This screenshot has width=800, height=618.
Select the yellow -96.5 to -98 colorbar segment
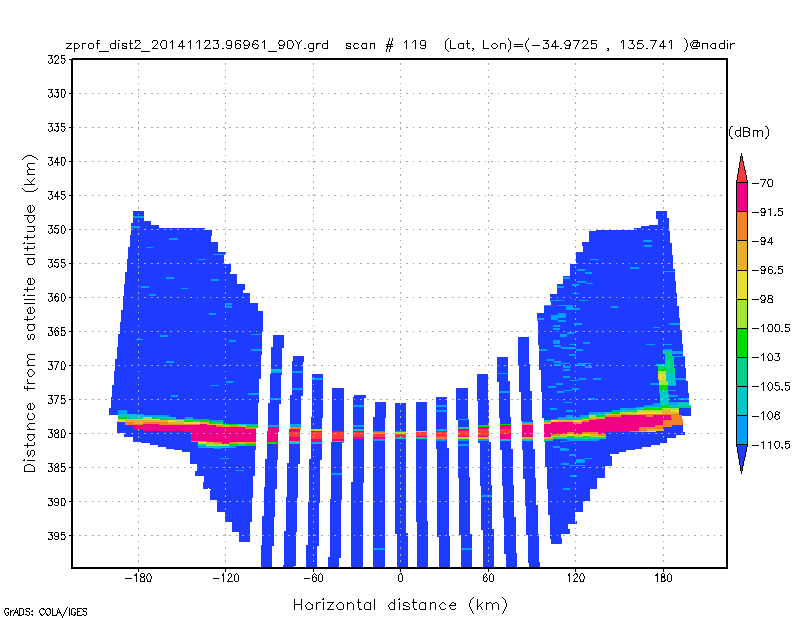click(x=741, y=284)
